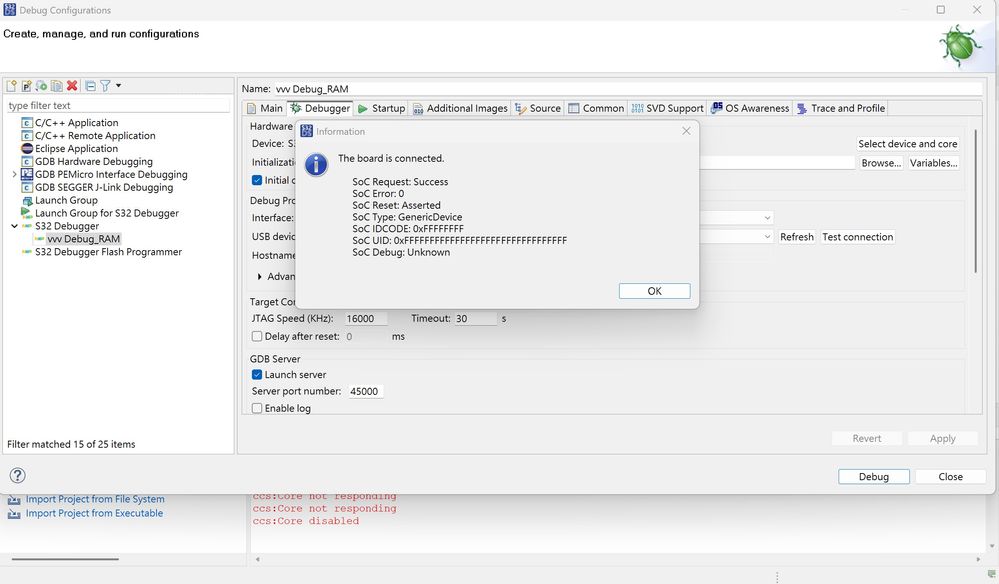
Task: Uncheck Launch server checkbox
Action: (257, 375)
